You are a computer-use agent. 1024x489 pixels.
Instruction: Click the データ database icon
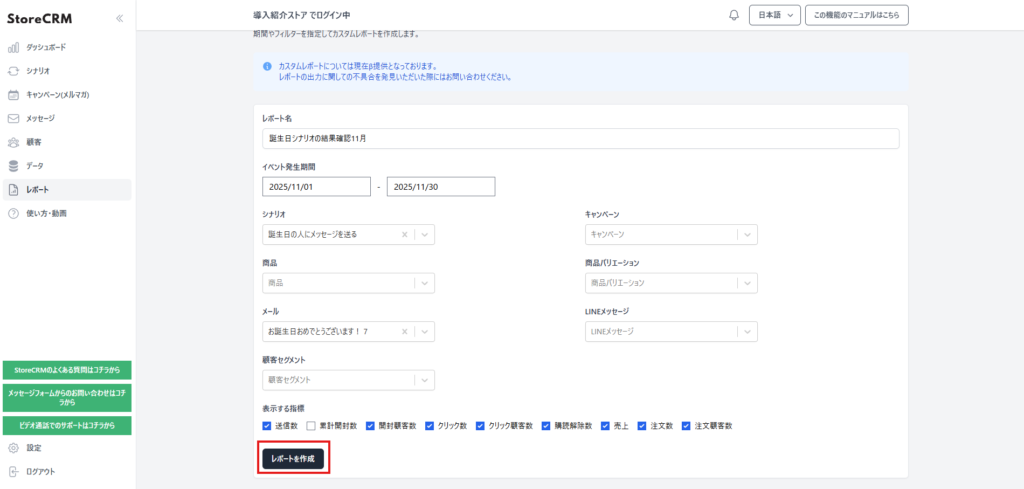pyautogui.click(x=13, y=165)
